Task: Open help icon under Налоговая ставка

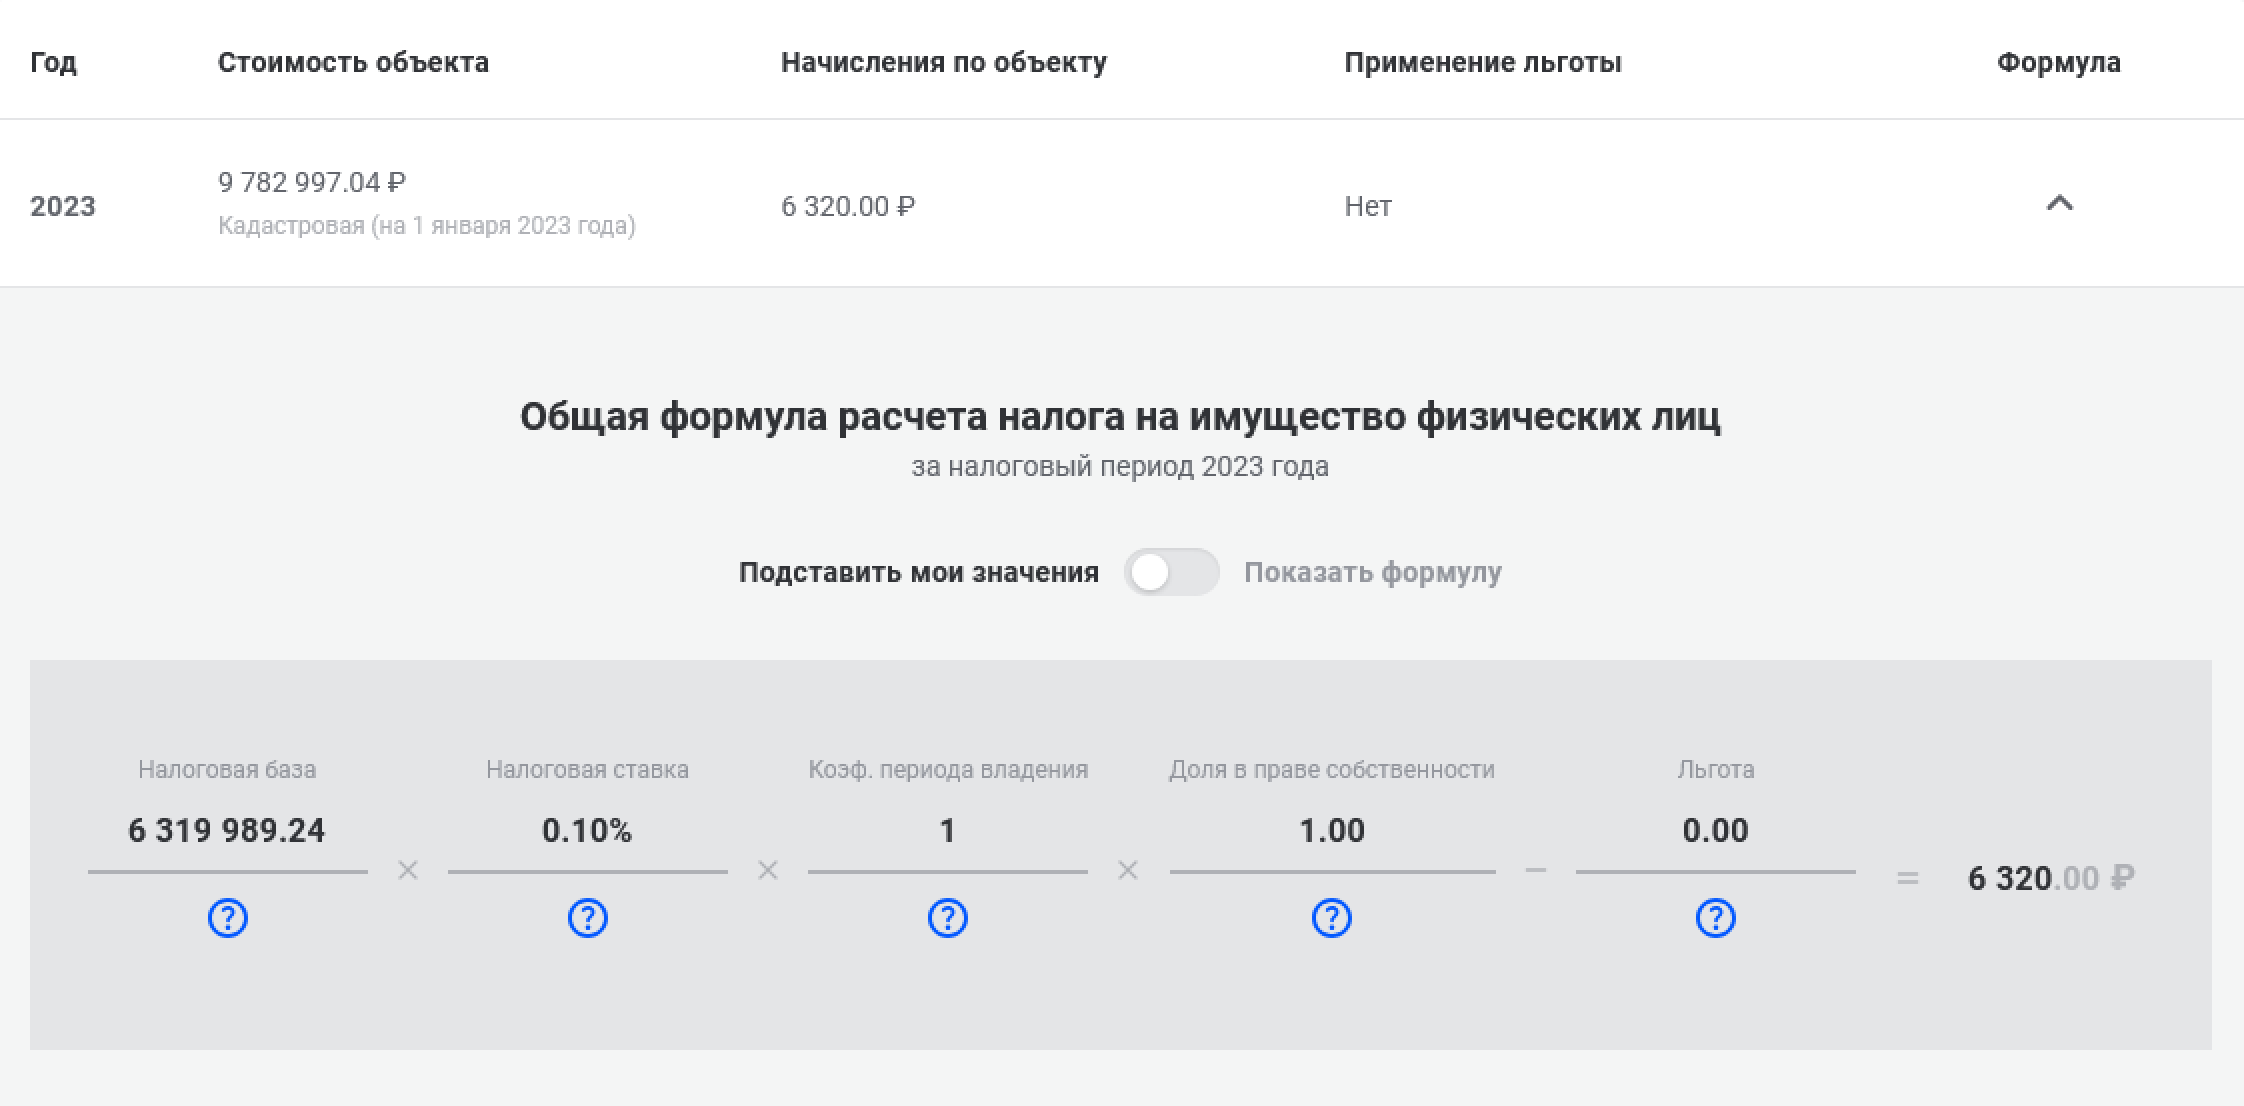Action: [588, 917]
